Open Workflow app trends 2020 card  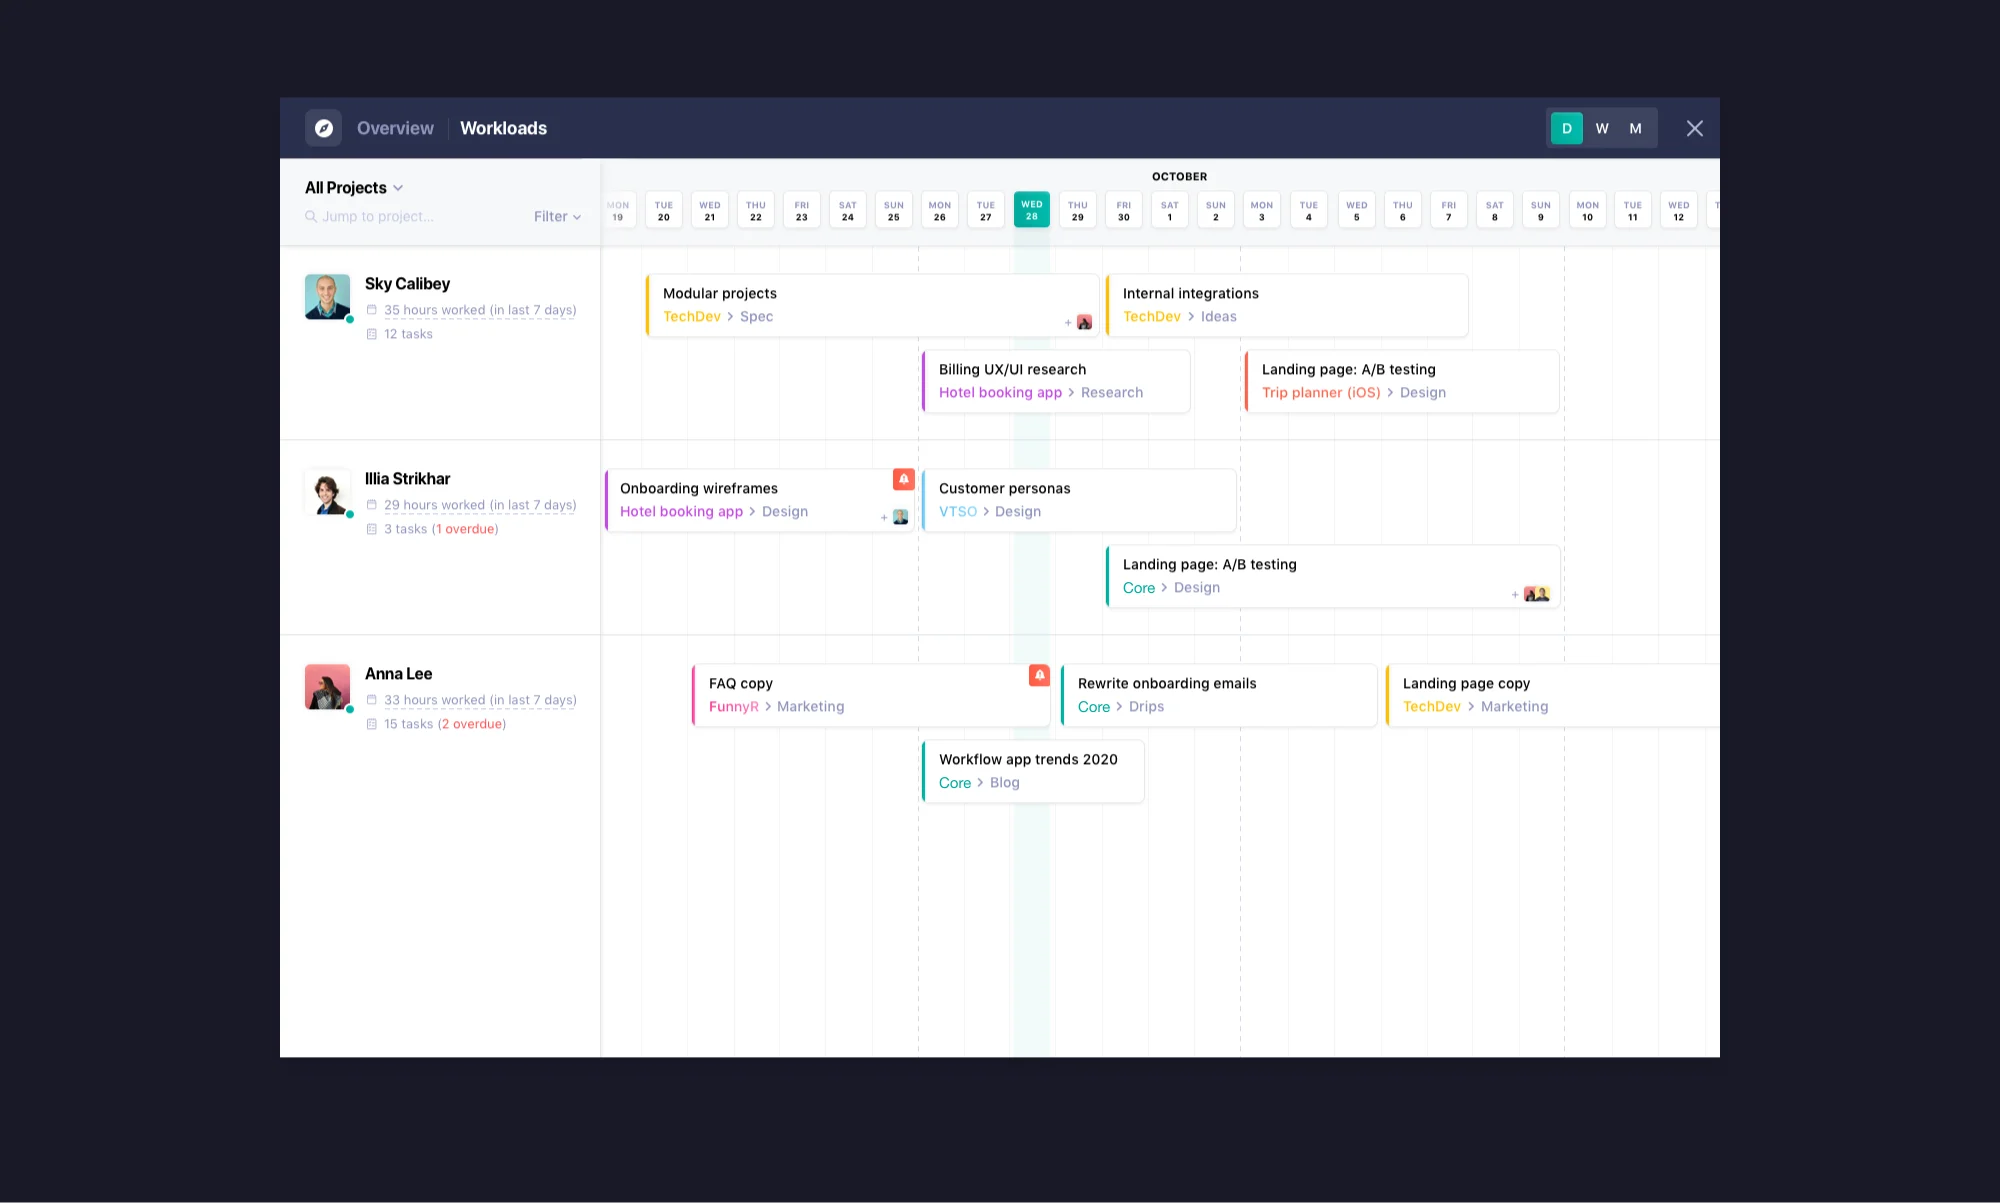click(1033, 771)
